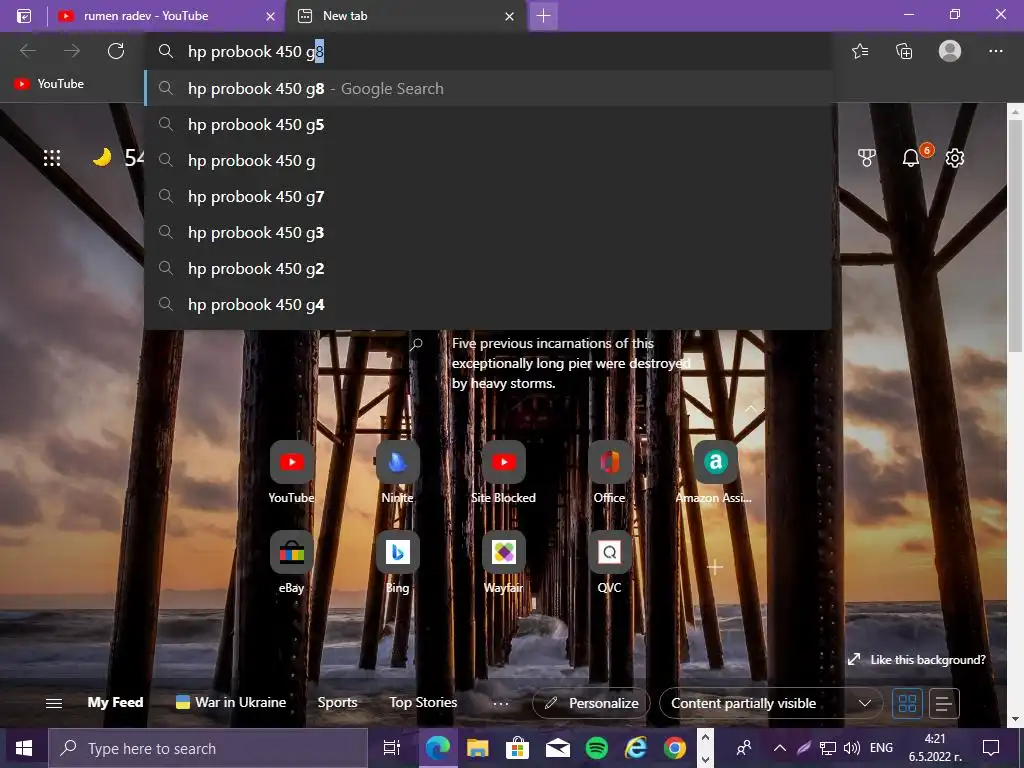Image resolution: width=1024 pixels, height=768 pixels.
Task: Open the Windows Start menu
Action: (x=24, y=748)
